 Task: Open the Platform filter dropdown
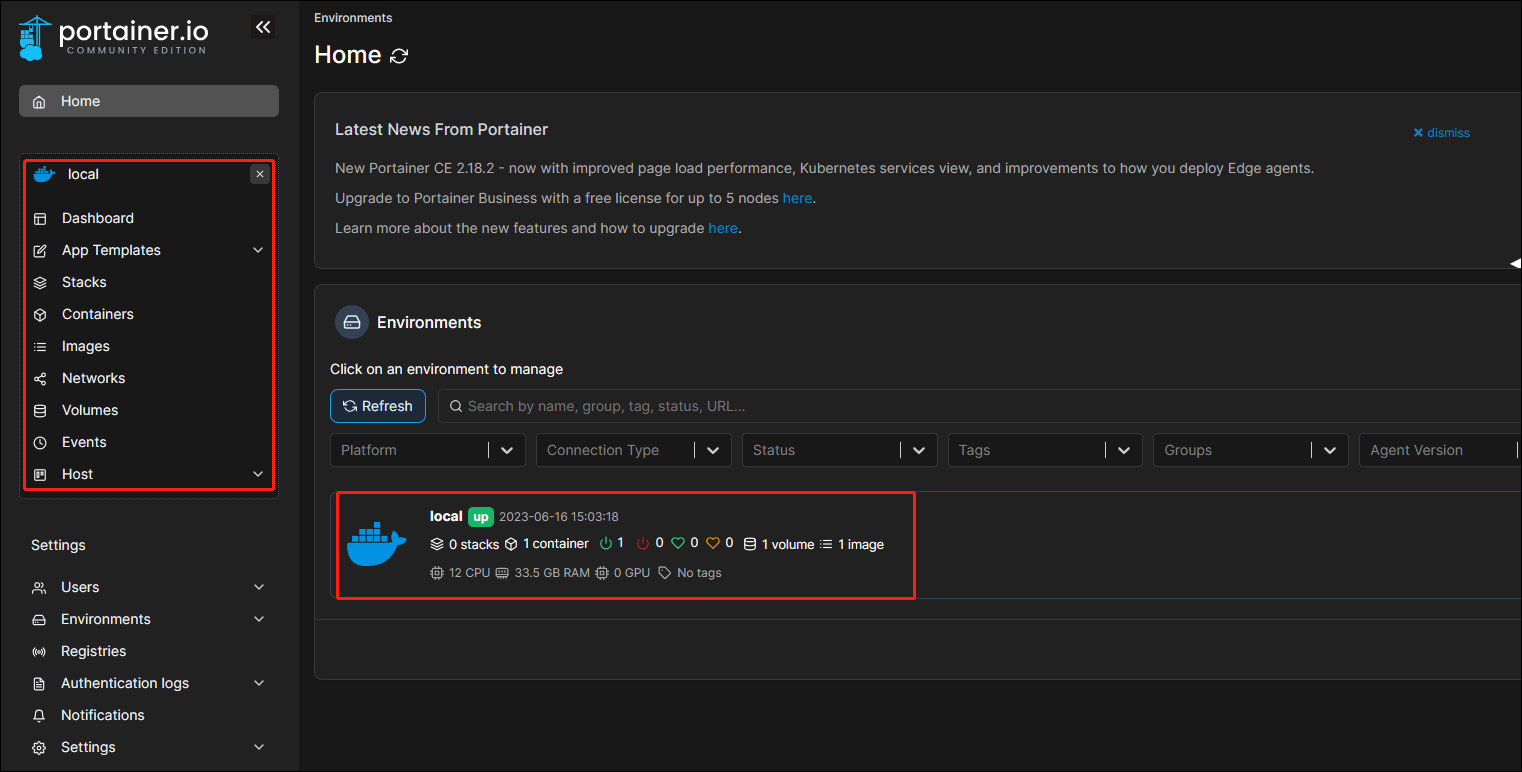tap(428, 450)
